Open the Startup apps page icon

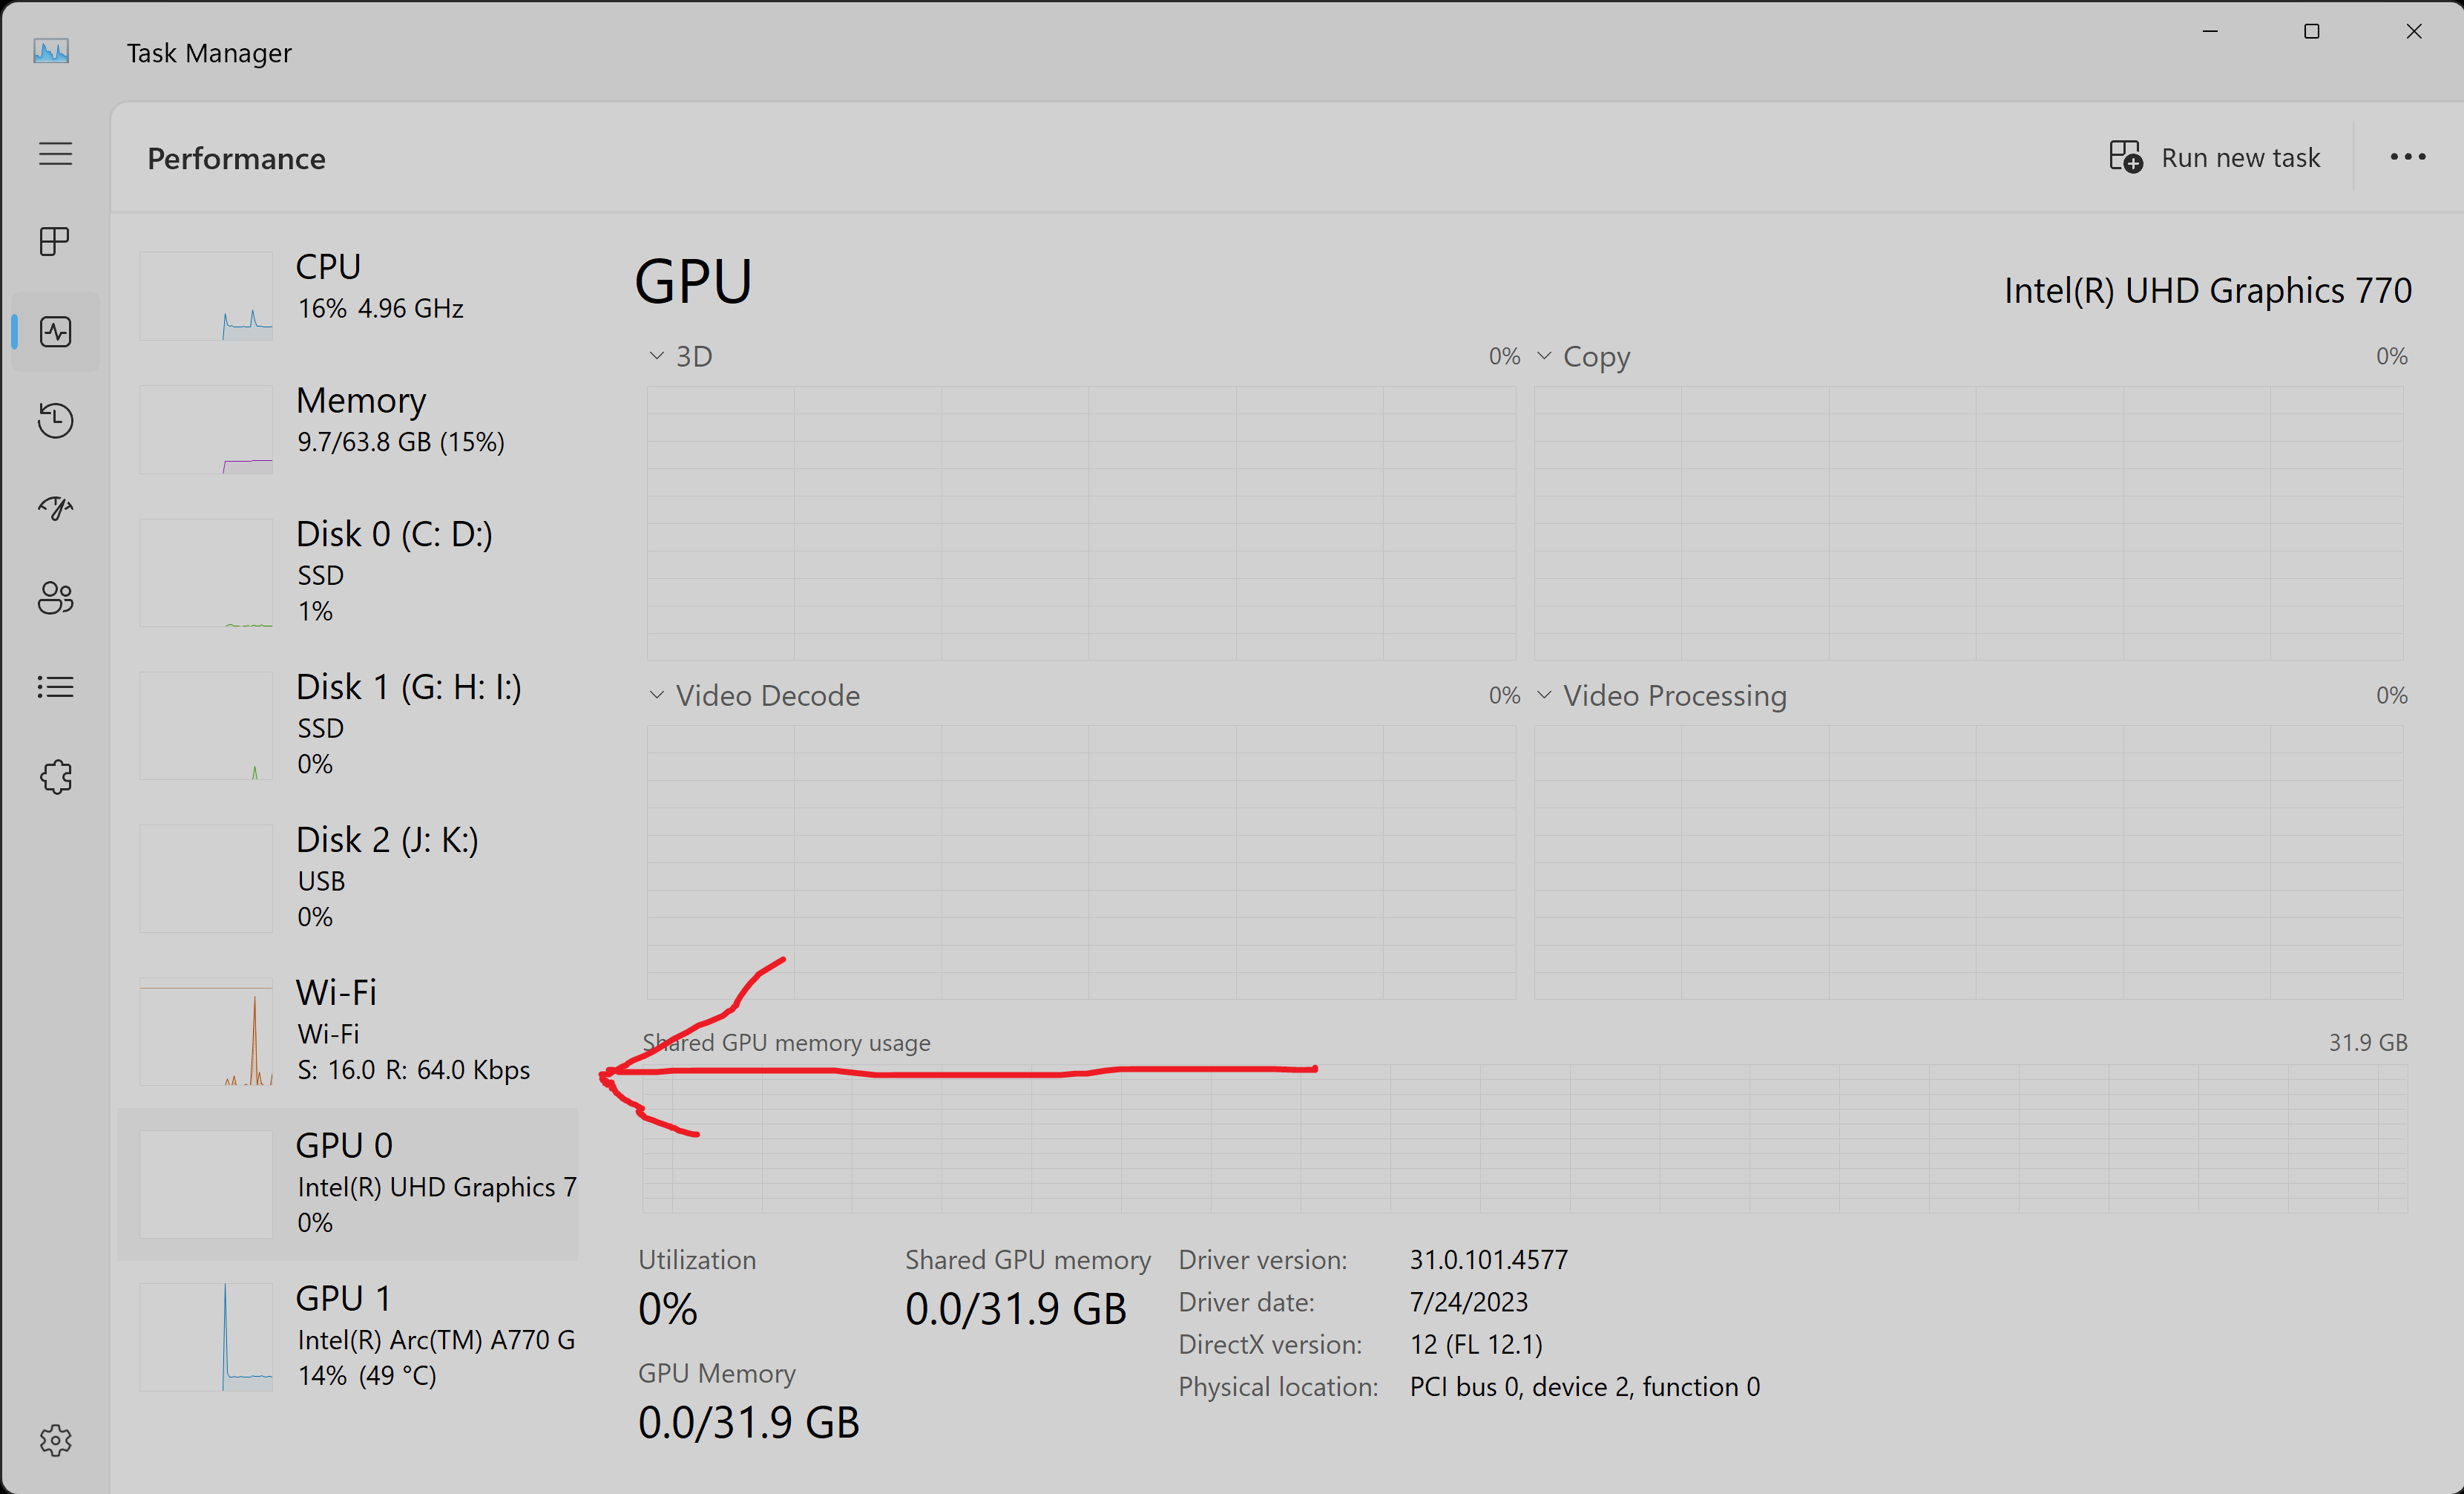pos(55,509)
